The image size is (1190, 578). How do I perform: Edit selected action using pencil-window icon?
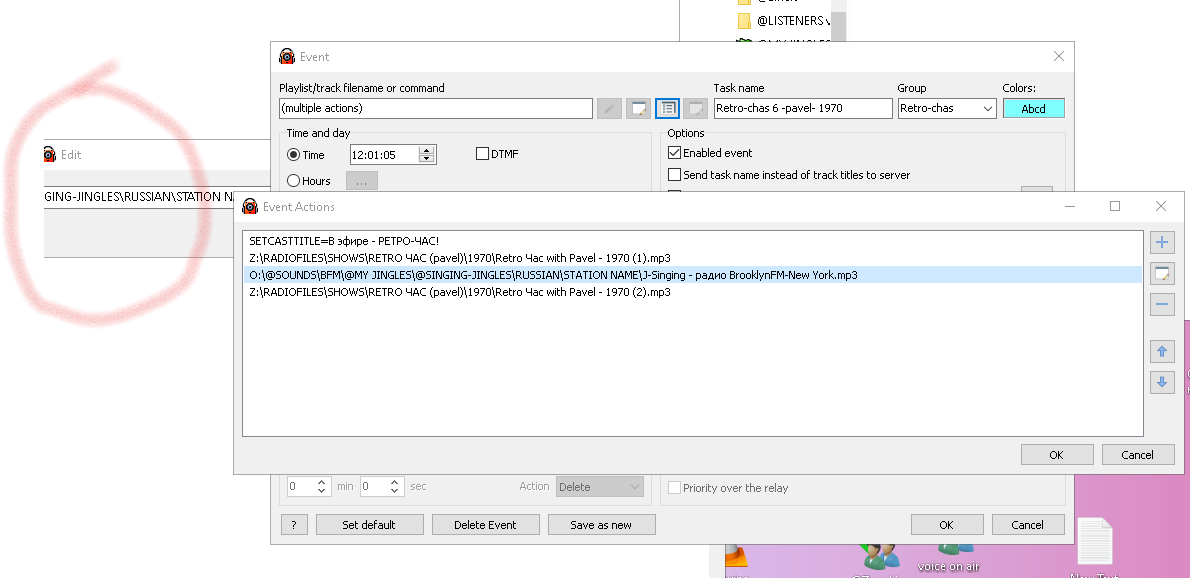1162,274
